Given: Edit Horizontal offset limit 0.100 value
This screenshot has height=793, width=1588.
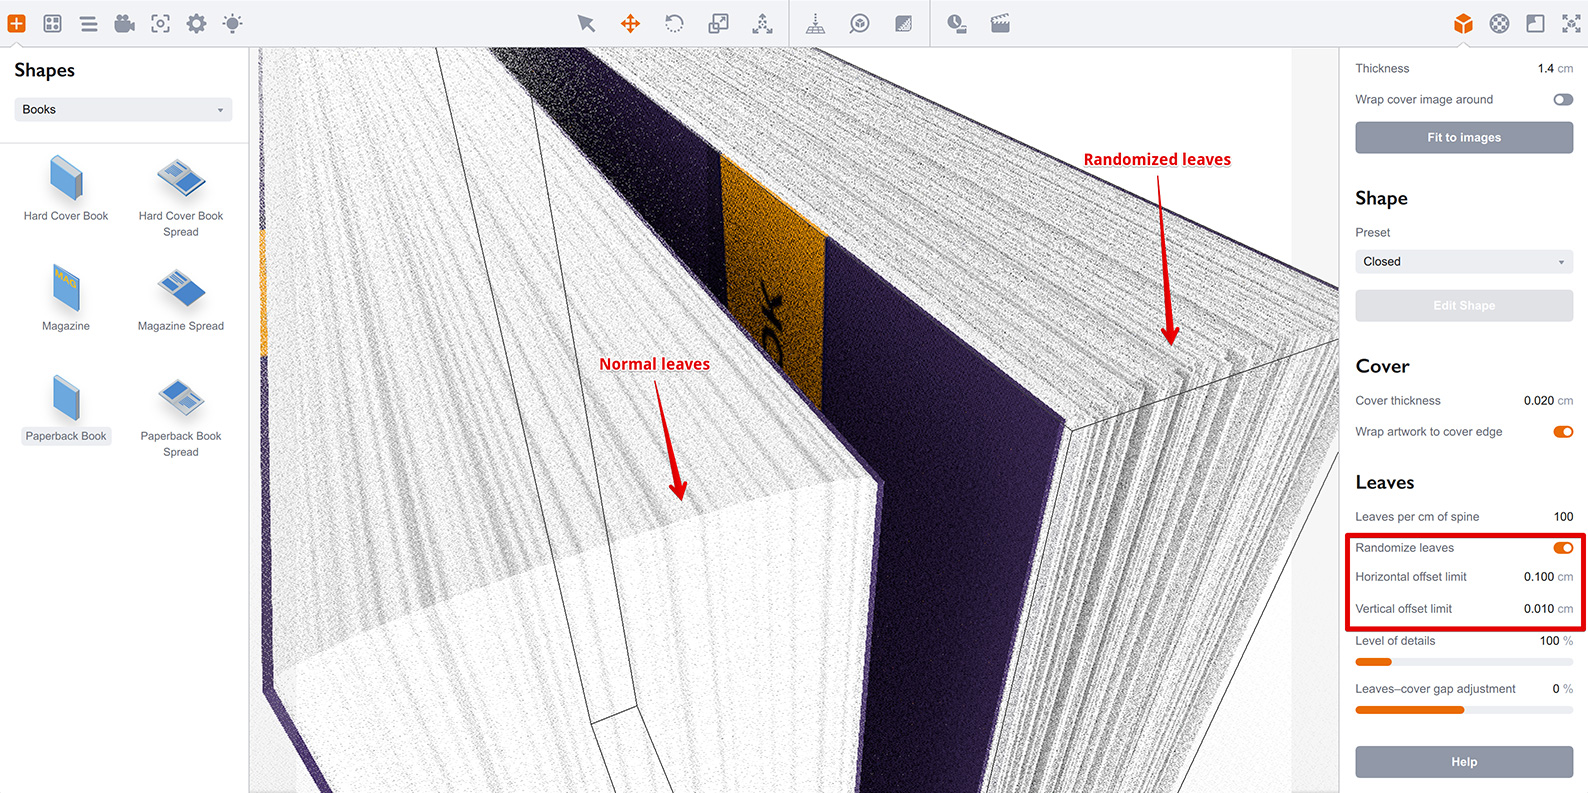Looking at the screenshot, I should pos(1538,576).
